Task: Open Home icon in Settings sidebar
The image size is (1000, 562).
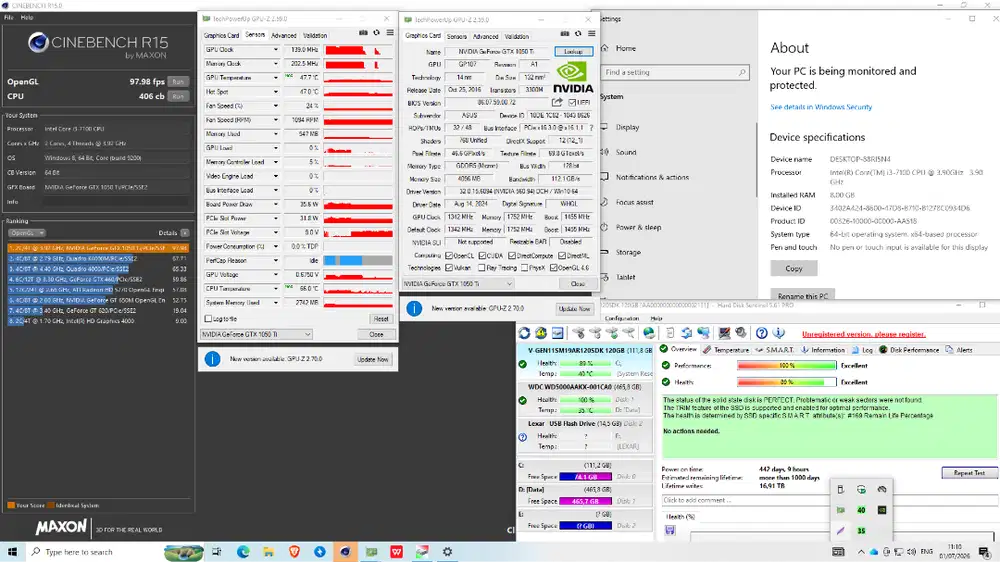Action: (x=604, y=48)
